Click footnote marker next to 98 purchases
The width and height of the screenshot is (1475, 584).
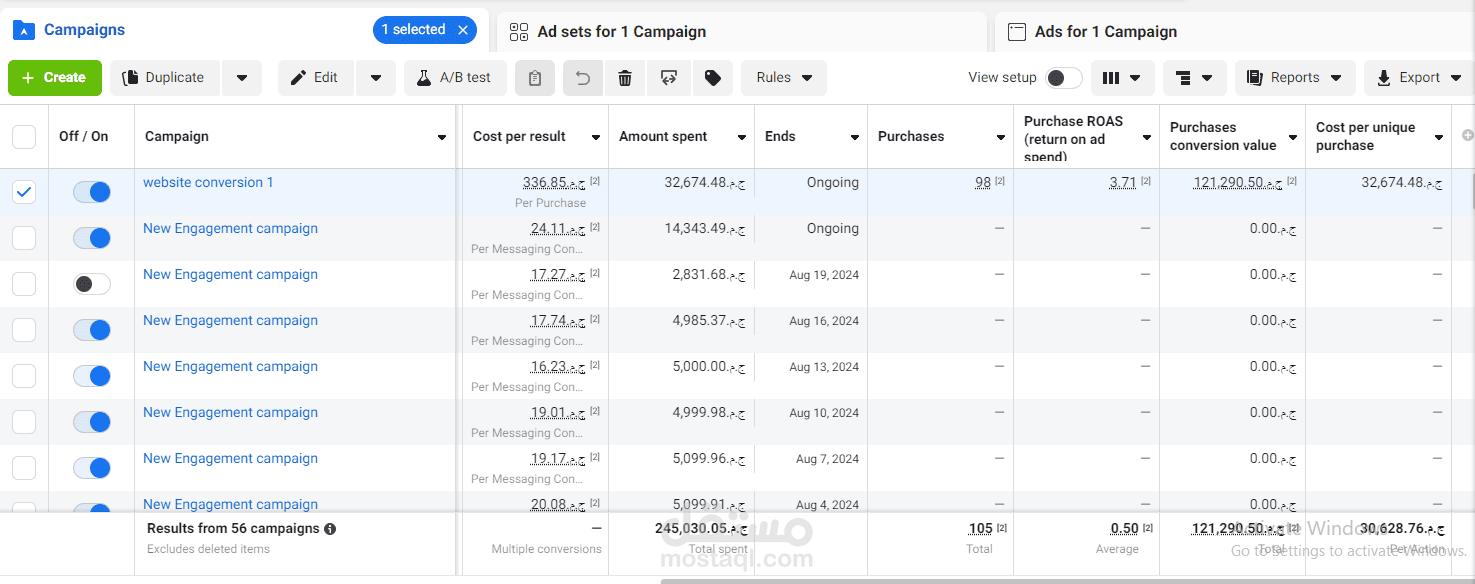(x=1000, y=181)
